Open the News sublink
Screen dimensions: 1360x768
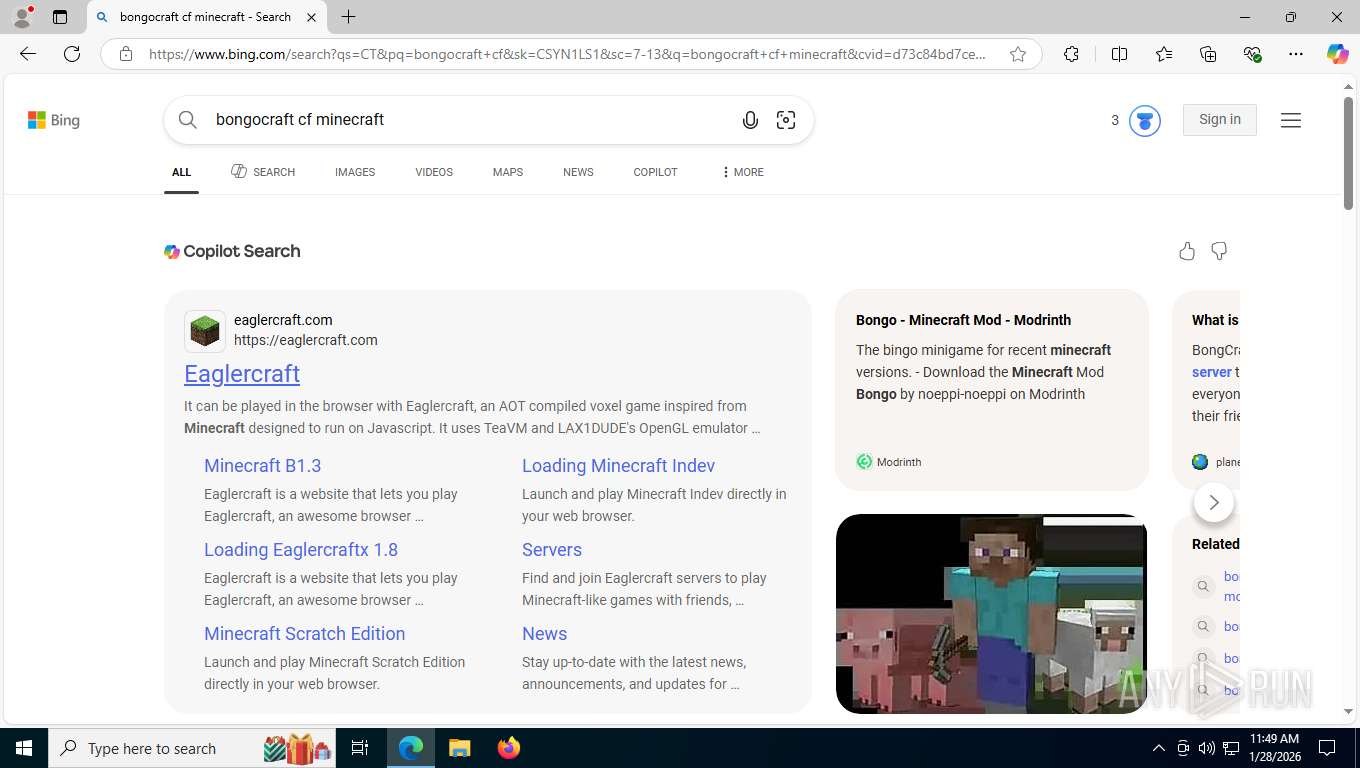click(544, 634)
